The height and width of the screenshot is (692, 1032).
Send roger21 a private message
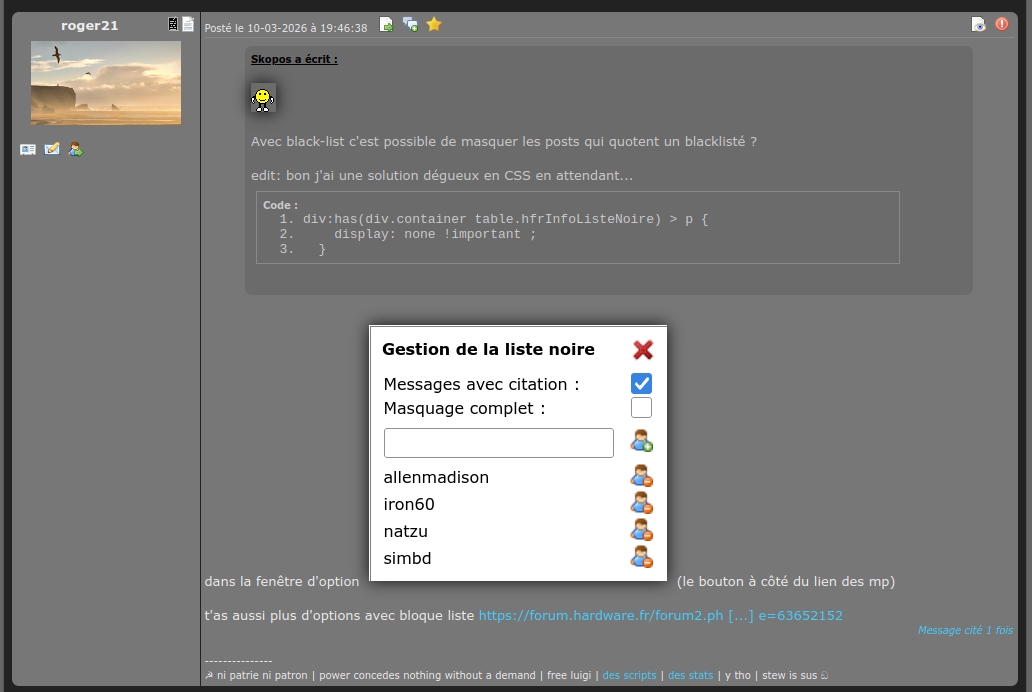(52, 149)
